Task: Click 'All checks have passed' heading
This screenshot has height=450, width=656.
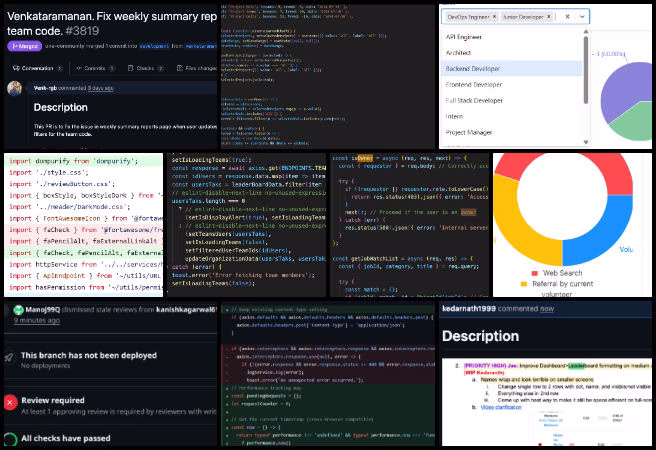Action: (x=66, y=438)
